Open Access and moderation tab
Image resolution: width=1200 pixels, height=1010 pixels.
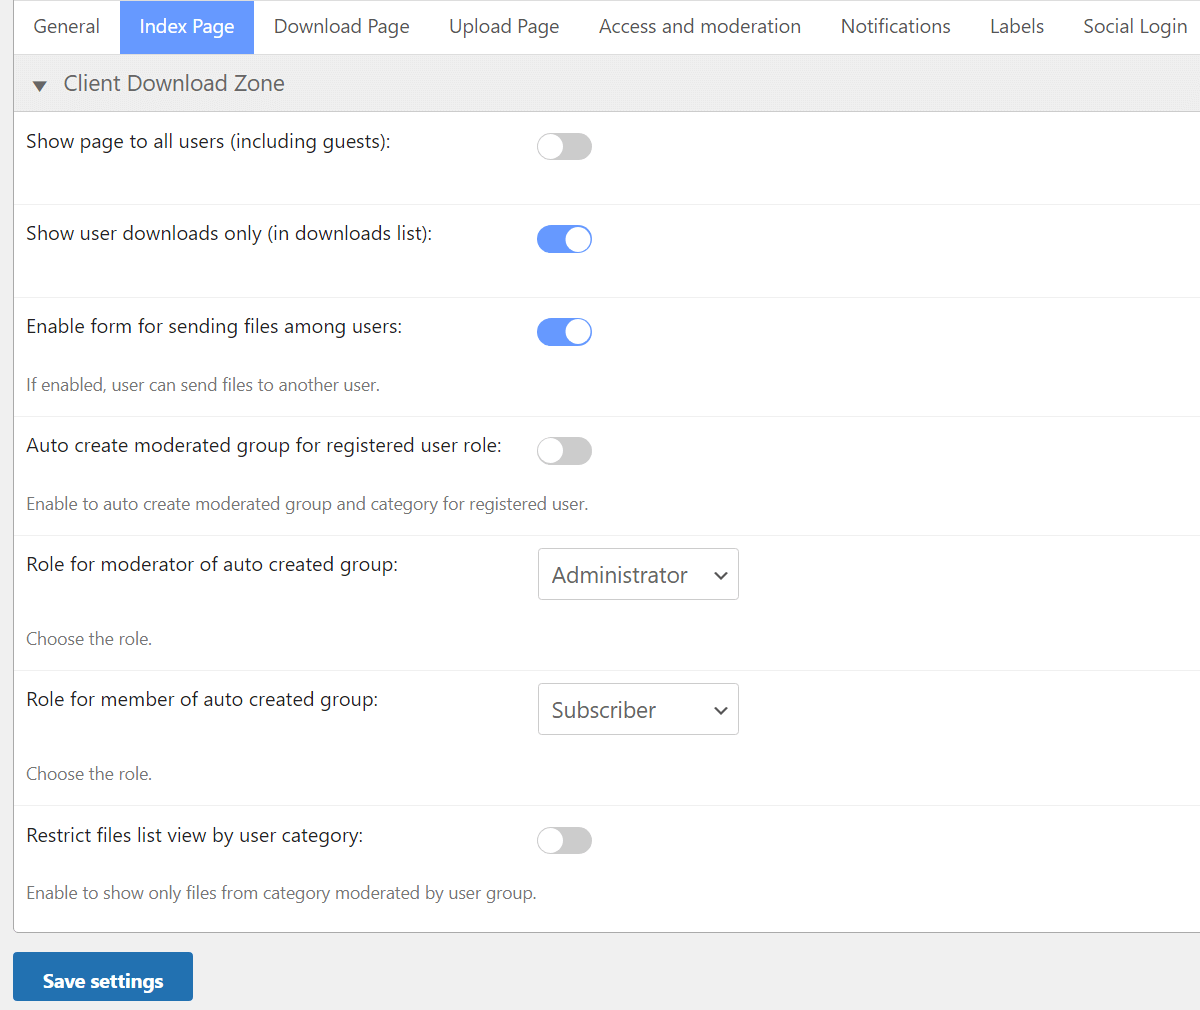click(x=700, y=27)
